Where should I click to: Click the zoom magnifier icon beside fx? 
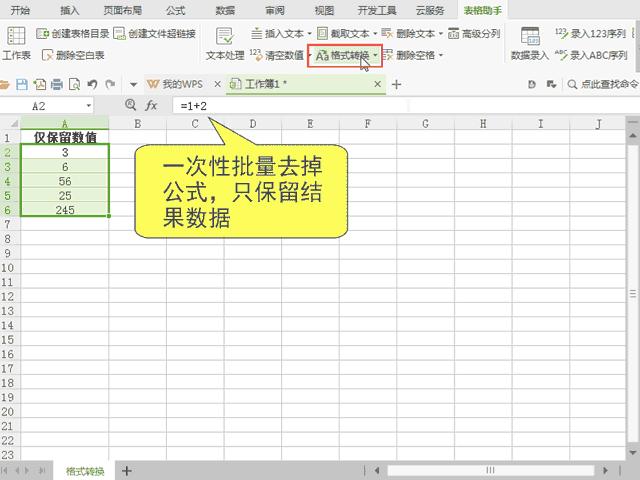pyautogui.click(x=131, y=105)
